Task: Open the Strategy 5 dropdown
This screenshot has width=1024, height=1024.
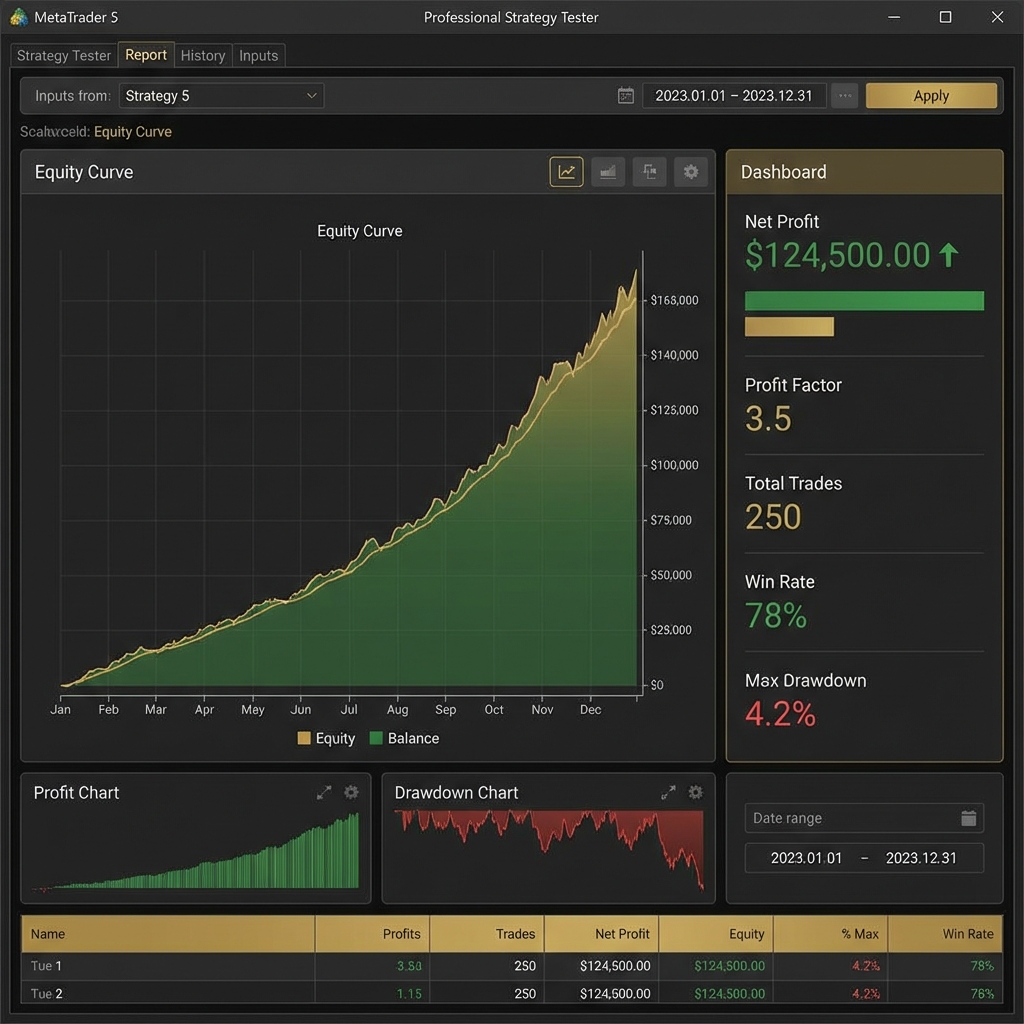Action: tap(221, 95)
